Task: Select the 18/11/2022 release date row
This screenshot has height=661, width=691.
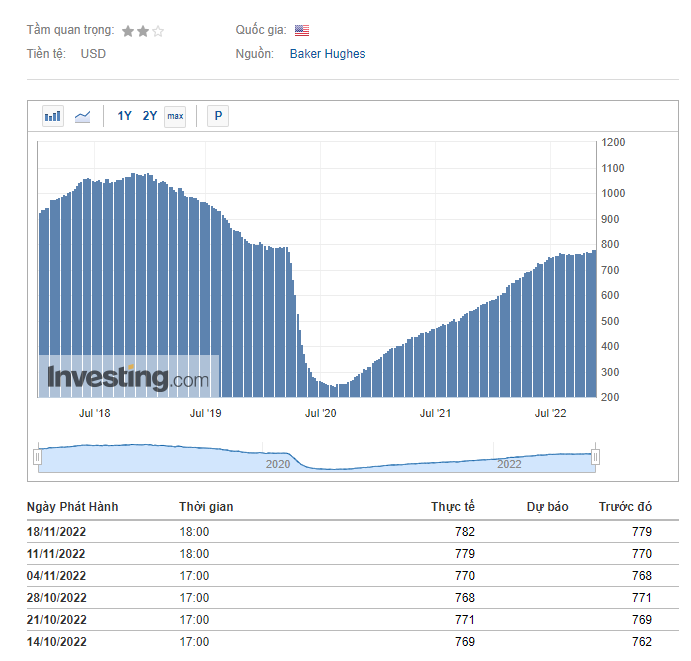Action: pos(353,532)
